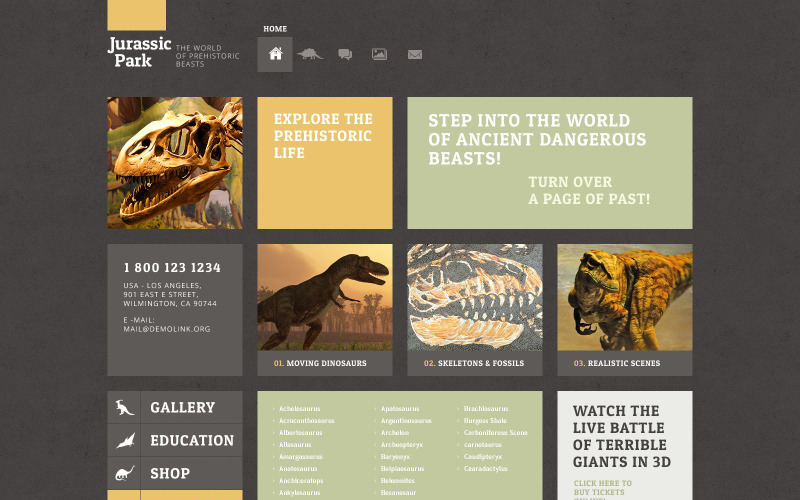The width and height of the screenshot is (800, 500).
Task: Click 02. Skeletons & Fossils caption
Action: click(474, 363)
